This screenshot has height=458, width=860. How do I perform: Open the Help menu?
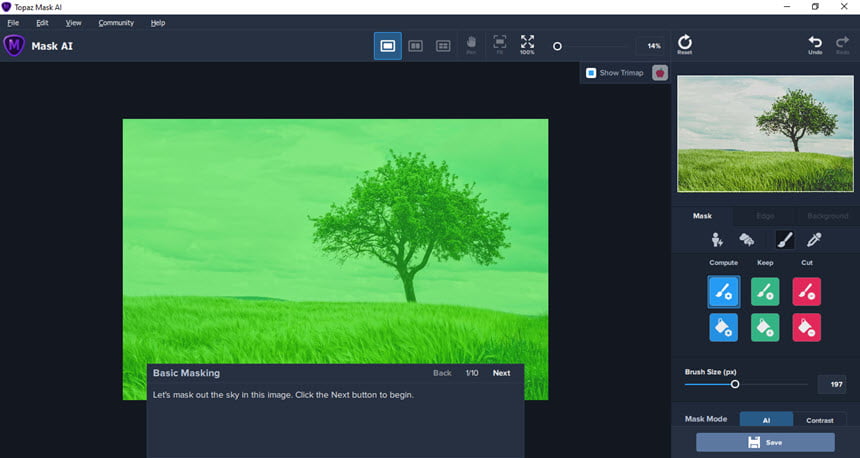158,23
